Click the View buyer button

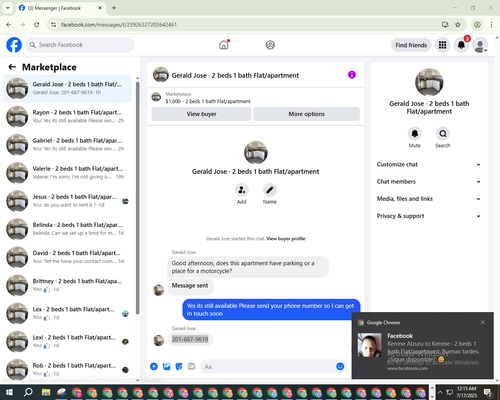click(201, 114)
